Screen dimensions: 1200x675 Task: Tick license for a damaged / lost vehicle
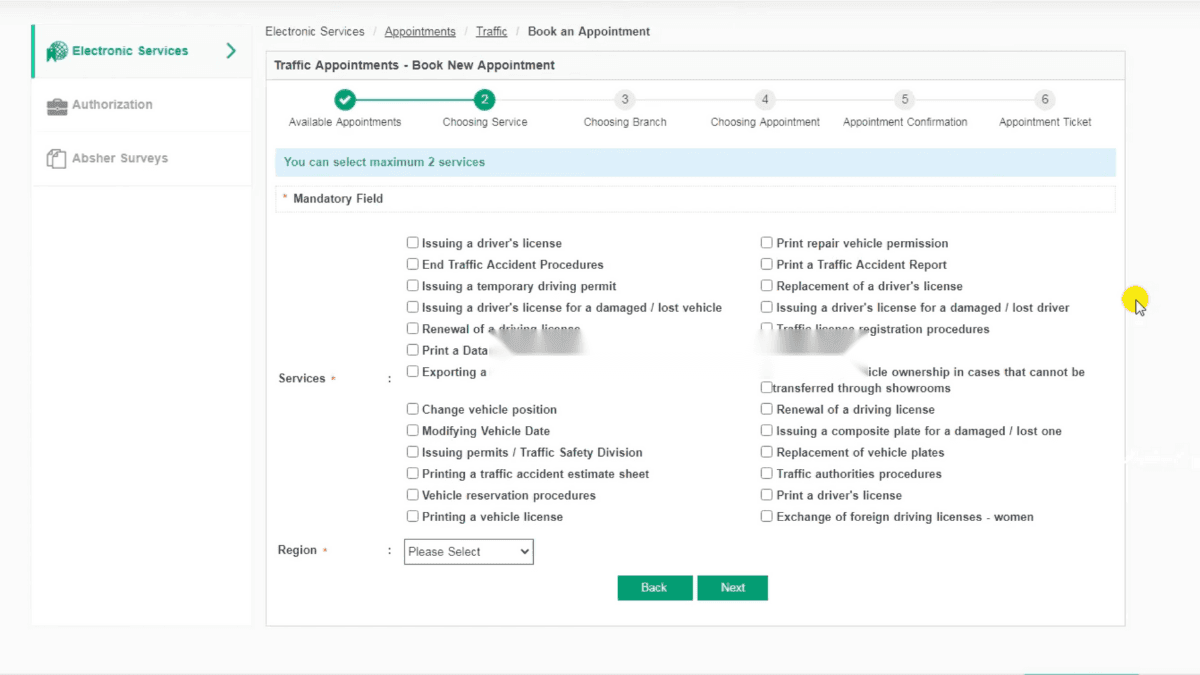point(413,308)
